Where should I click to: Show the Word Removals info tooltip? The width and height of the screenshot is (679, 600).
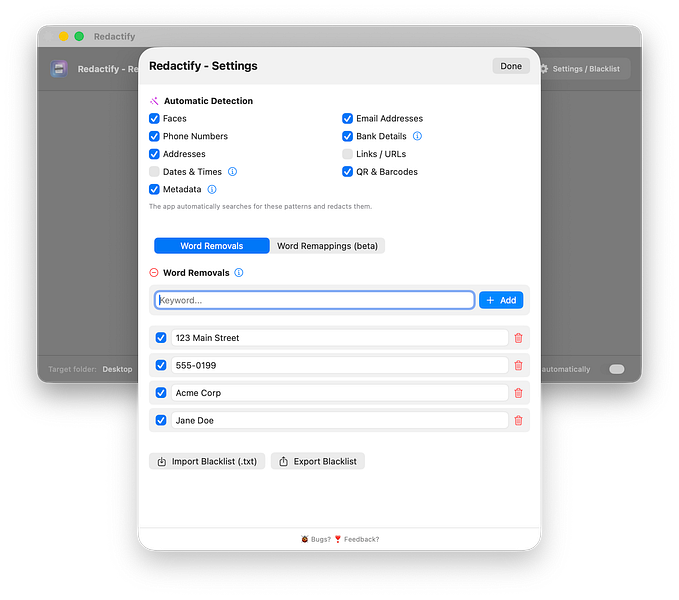click(239, 273)
